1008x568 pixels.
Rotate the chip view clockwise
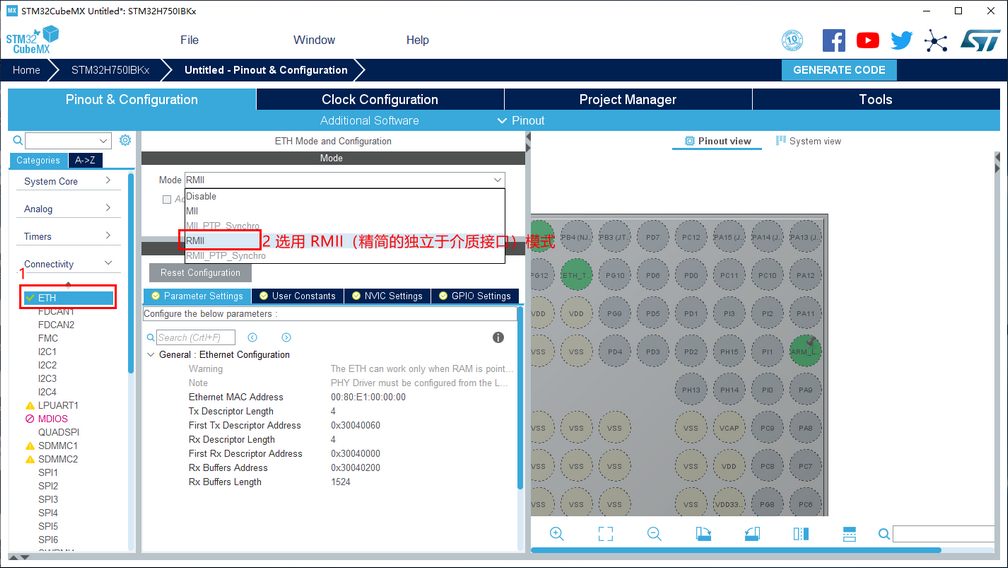(x=703, y=534)
